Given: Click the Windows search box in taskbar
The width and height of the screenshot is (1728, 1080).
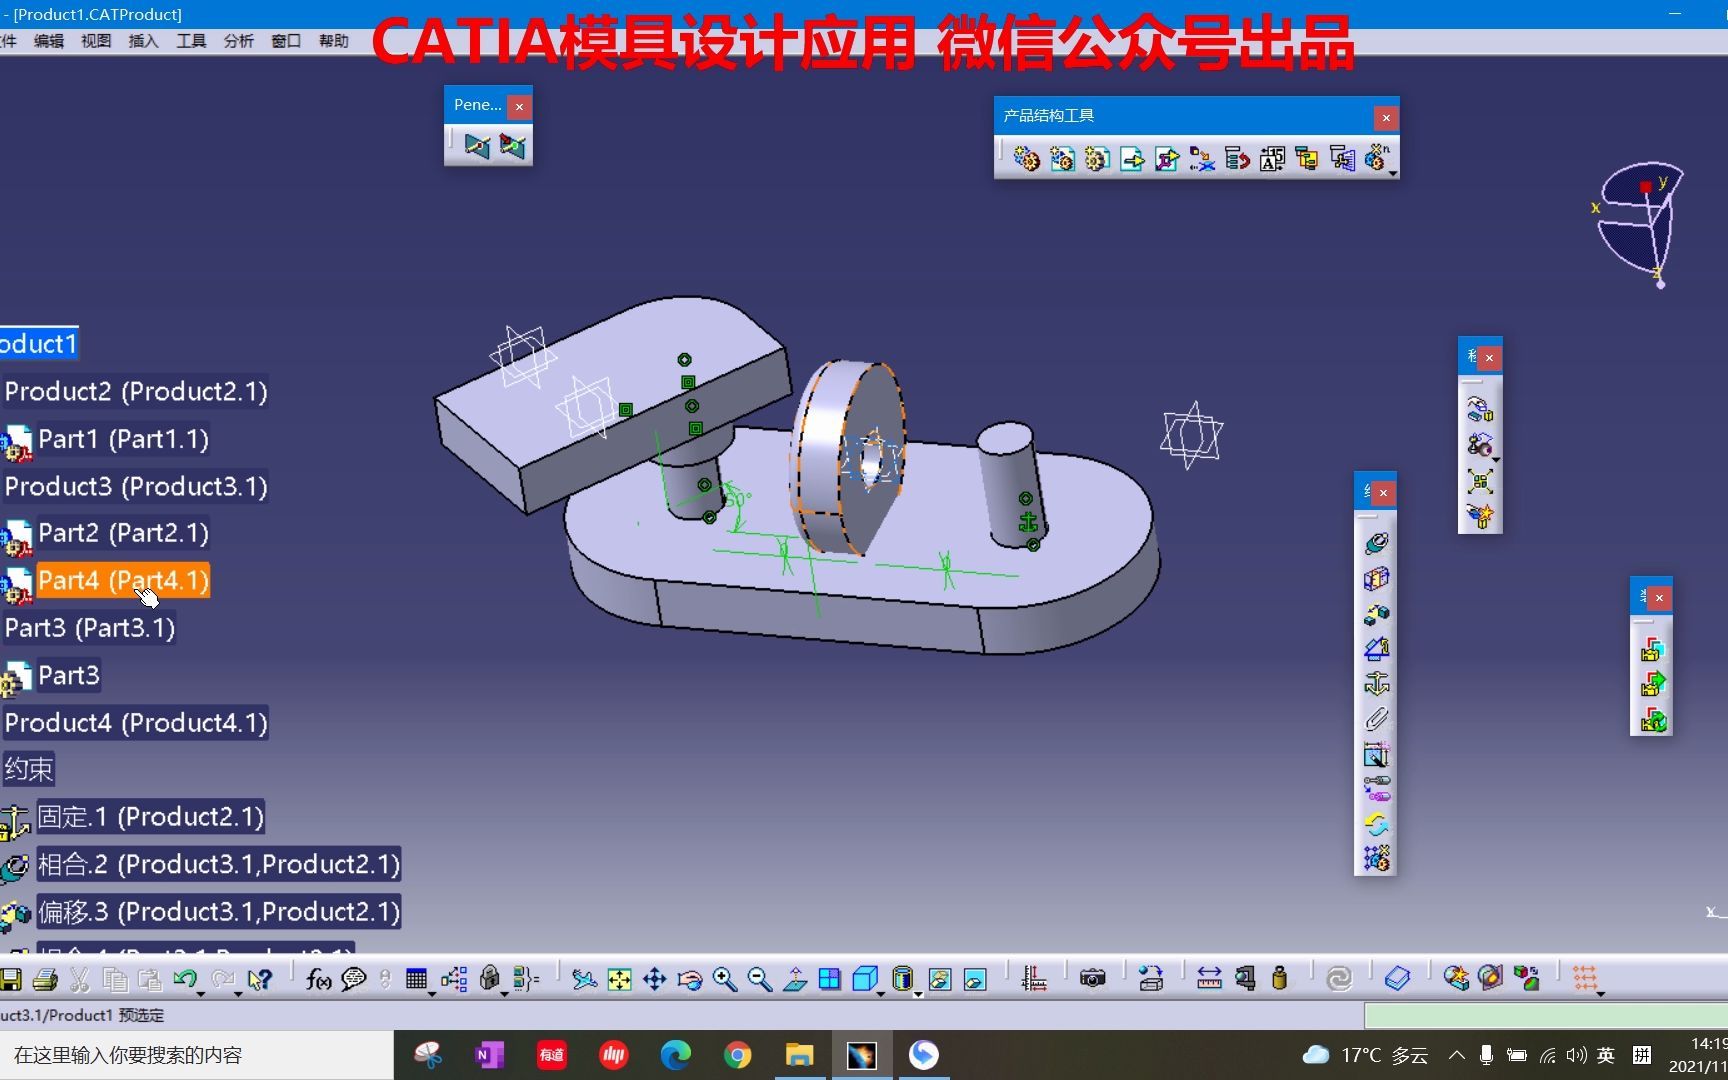Looking at the screenshot, I should (196, 1055).
